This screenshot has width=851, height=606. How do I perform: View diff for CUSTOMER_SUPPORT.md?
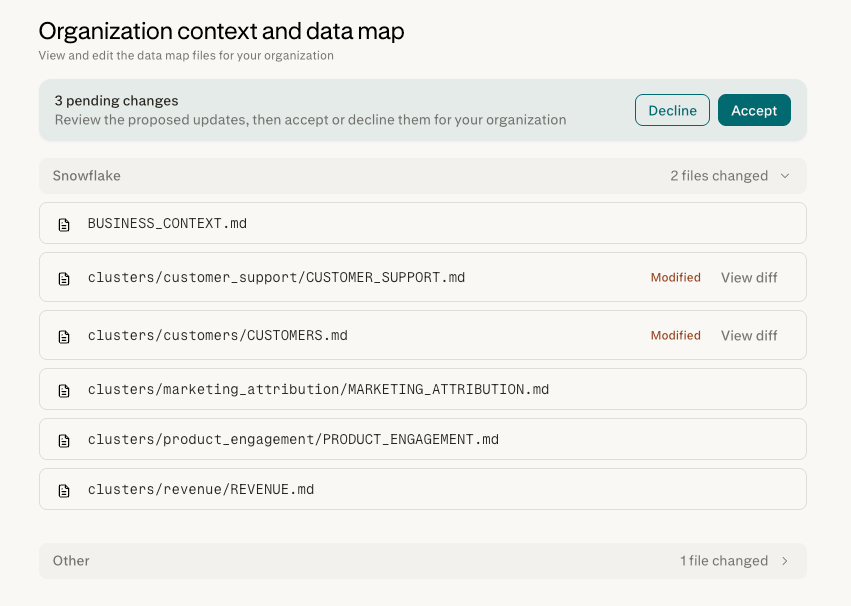click(x=749, y=277)
